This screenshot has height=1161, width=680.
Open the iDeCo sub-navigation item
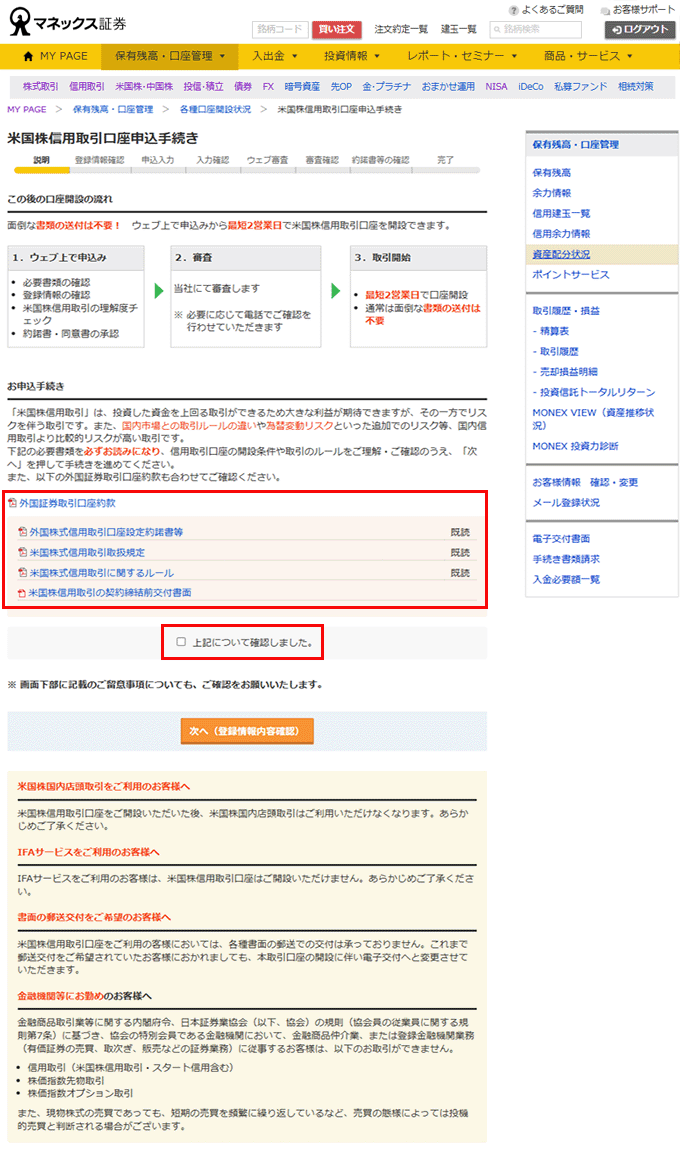click(x=530, y=87)
